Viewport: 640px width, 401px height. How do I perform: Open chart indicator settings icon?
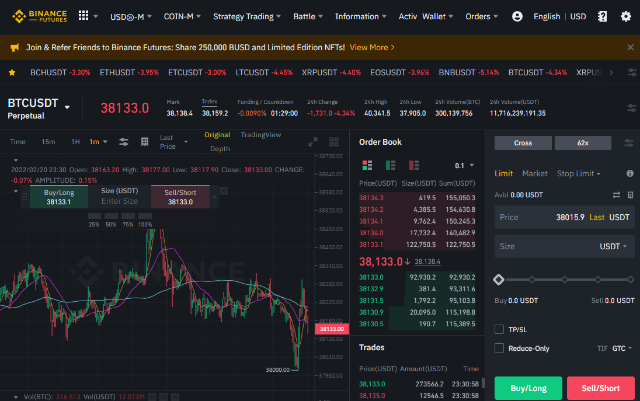(124, 142)
